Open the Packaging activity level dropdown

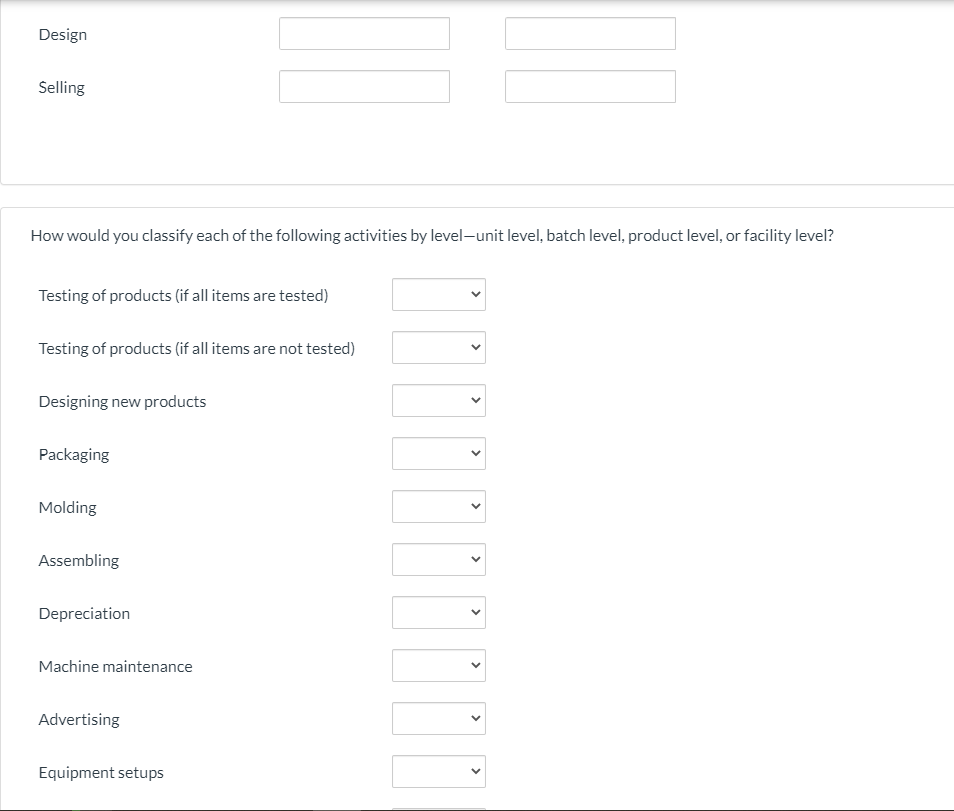click(438, 453)
